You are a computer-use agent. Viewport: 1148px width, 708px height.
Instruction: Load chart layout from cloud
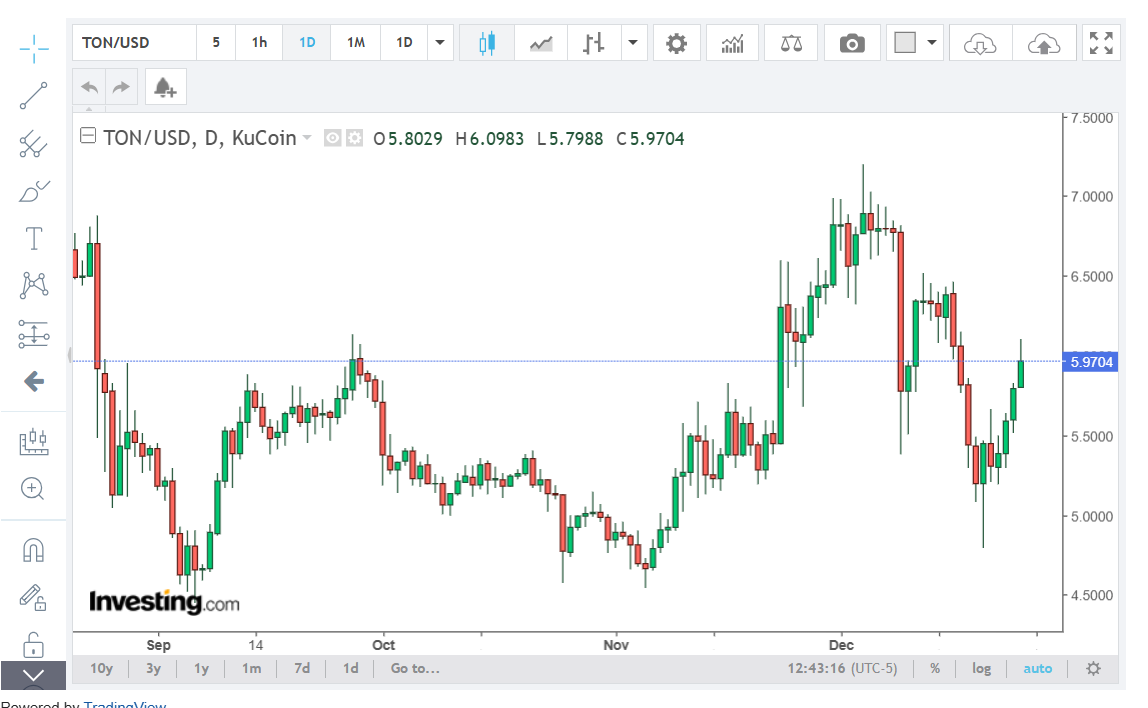tap(980, 43)
